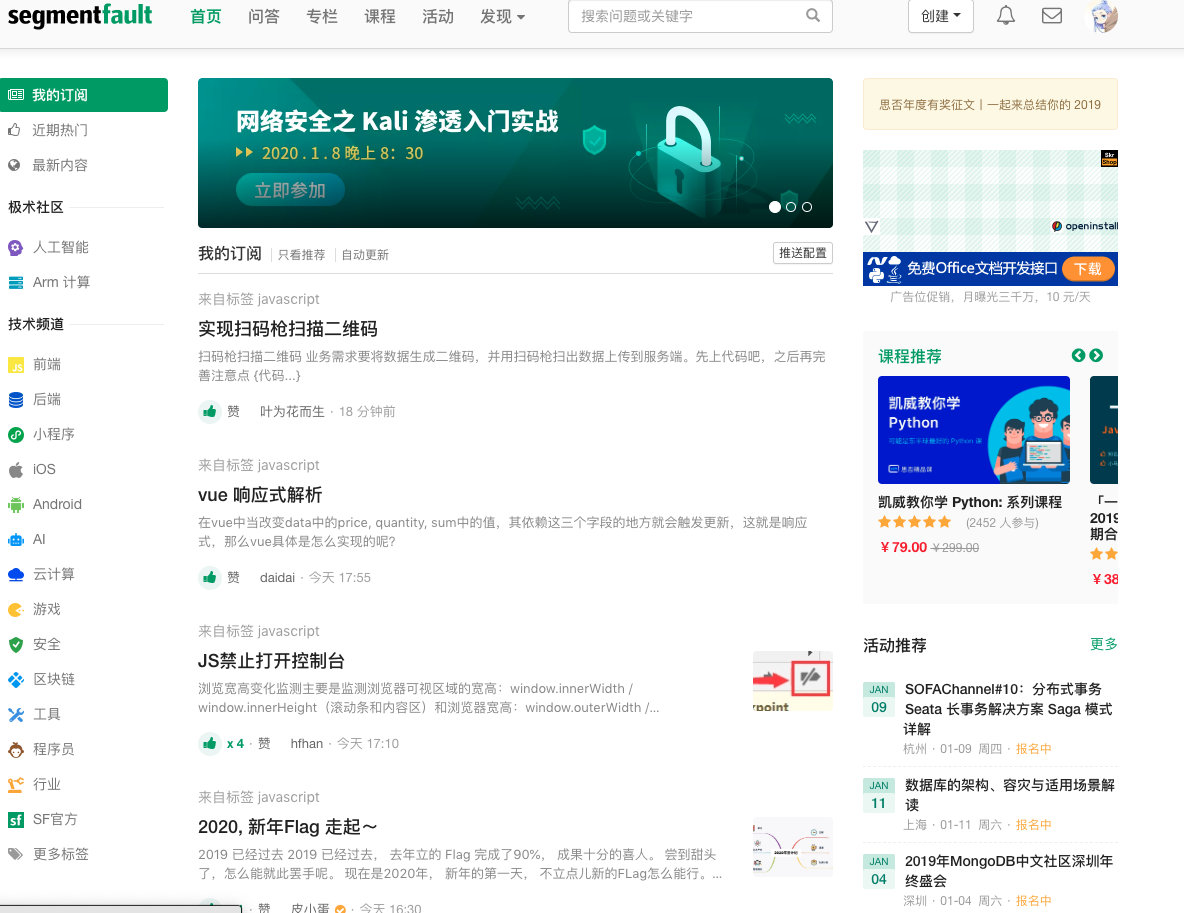This screenshot has width=1184, height=913.
Task: Open the 推送配置 button
Action: tap(803, 253)
